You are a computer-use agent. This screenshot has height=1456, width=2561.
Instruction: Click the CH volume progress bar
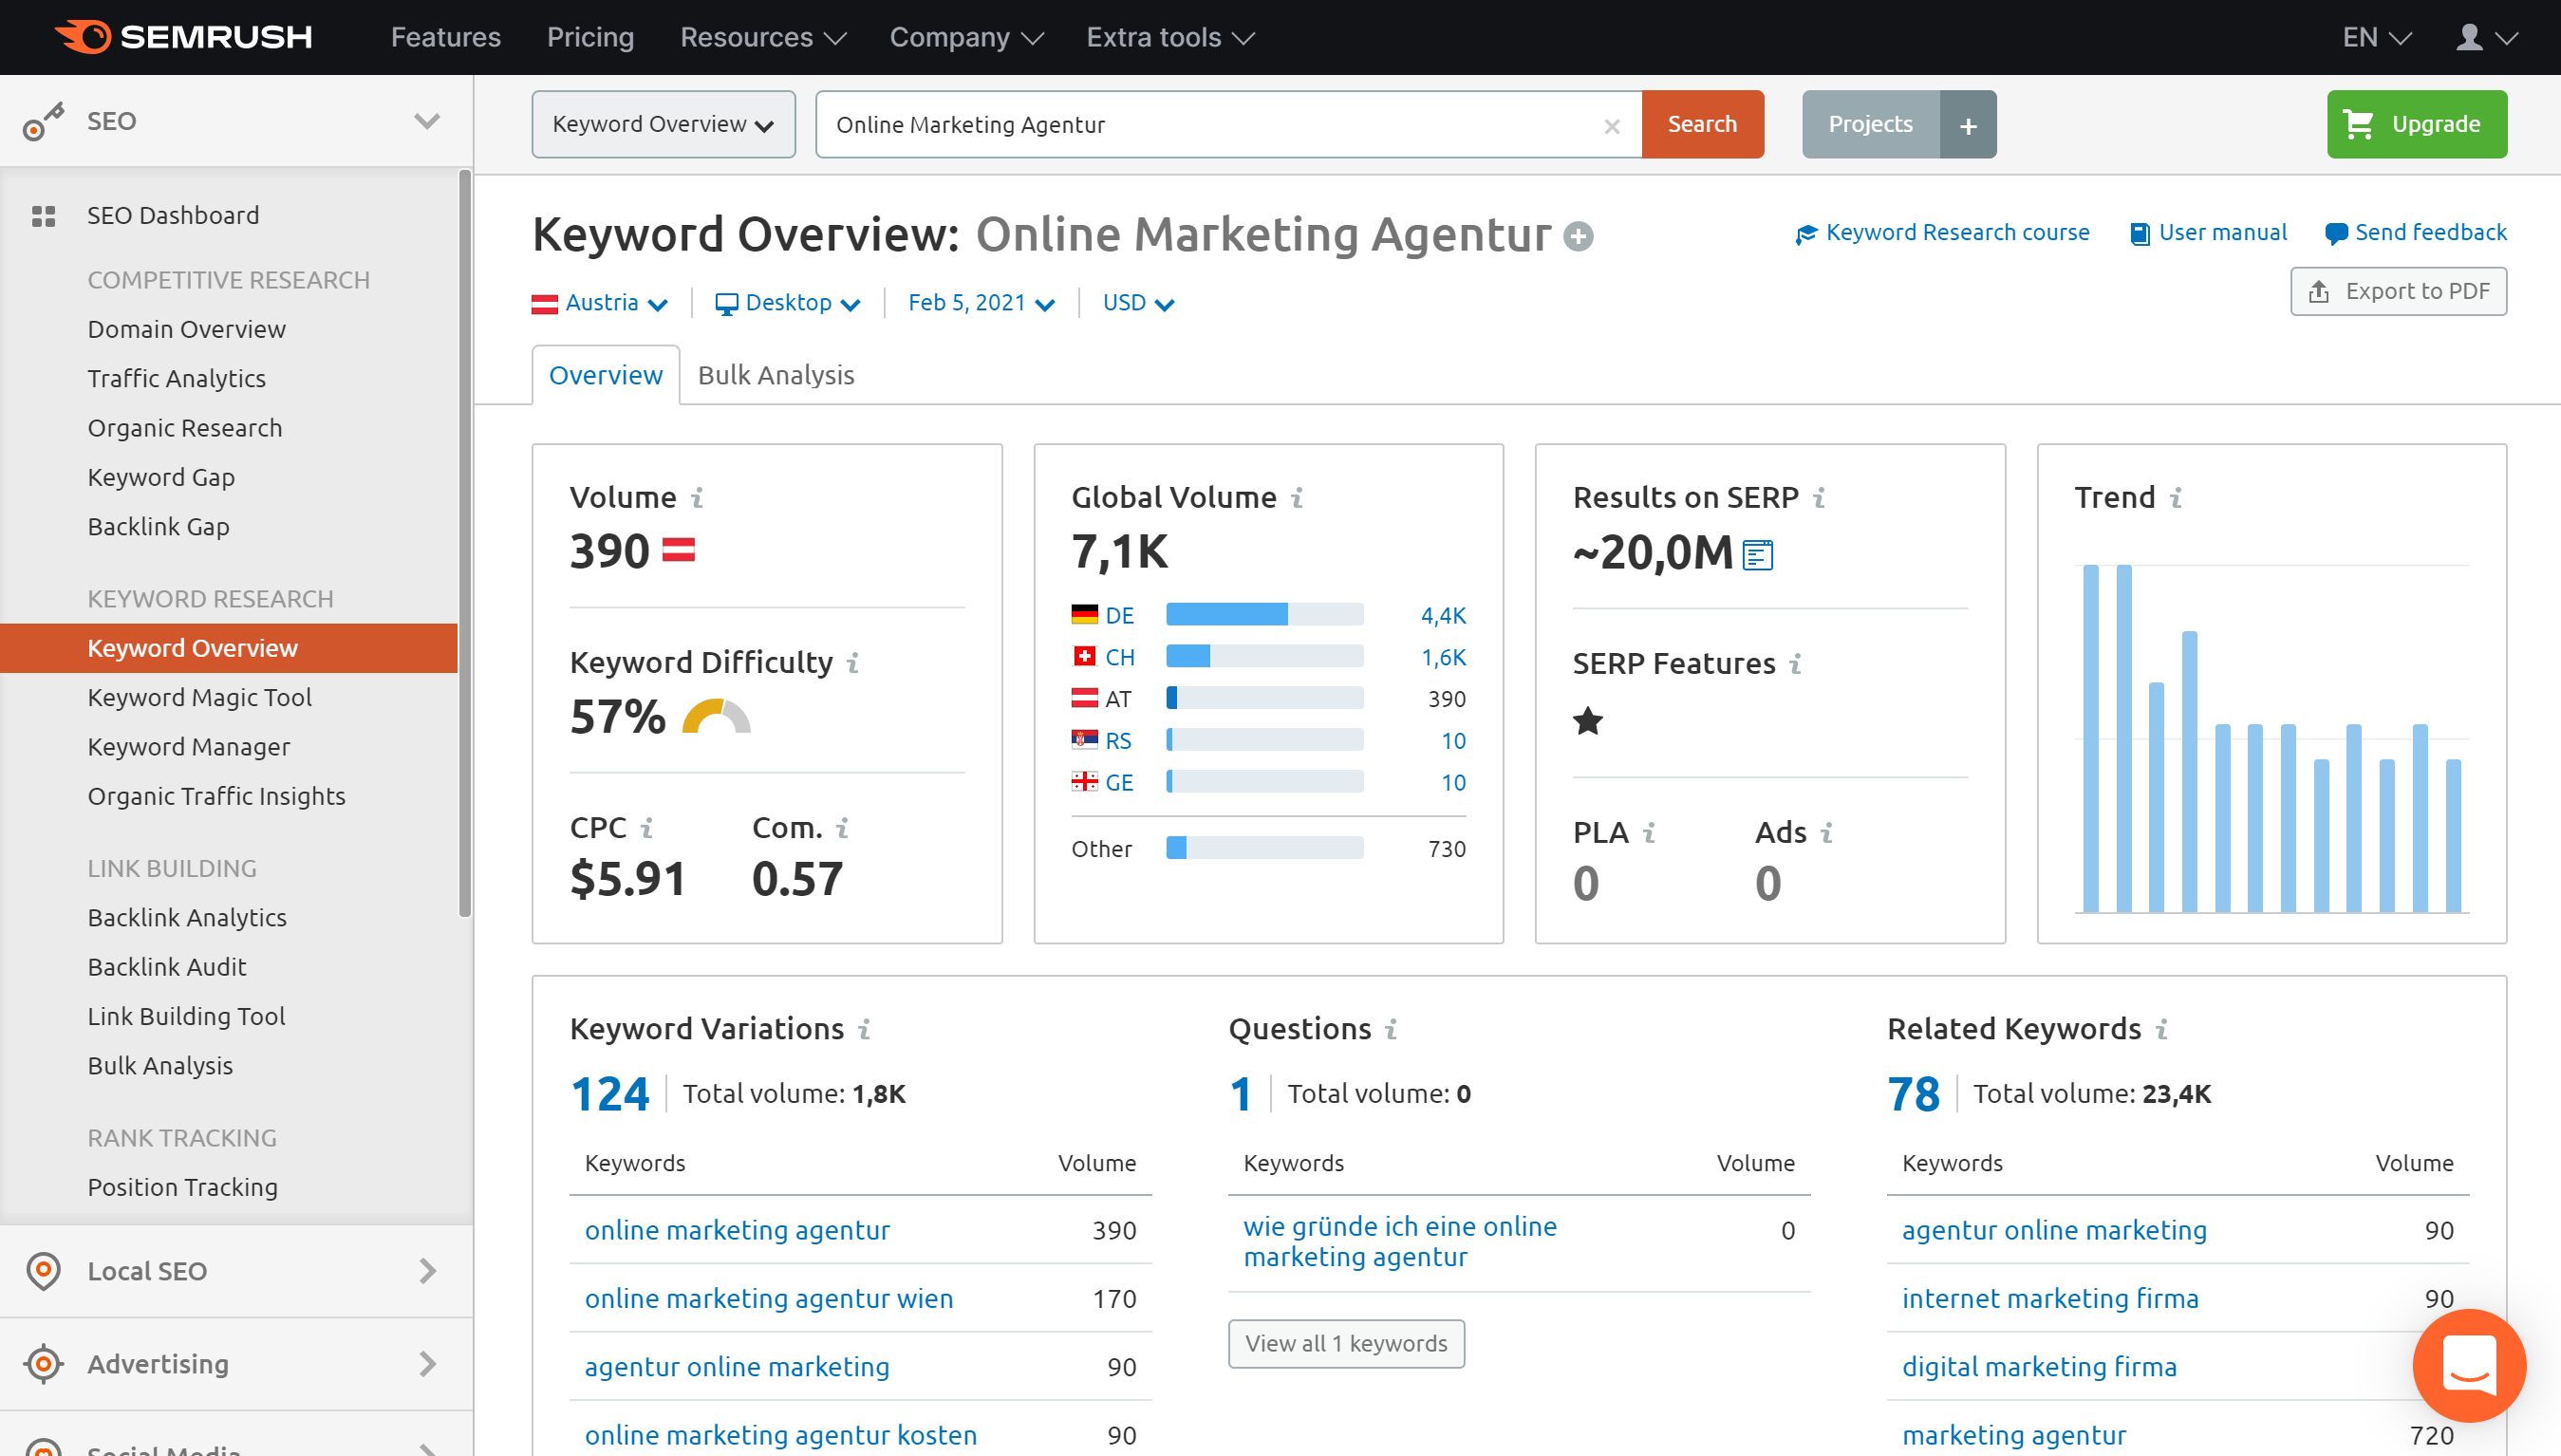pyautogui.click(x=1264, y=656)
